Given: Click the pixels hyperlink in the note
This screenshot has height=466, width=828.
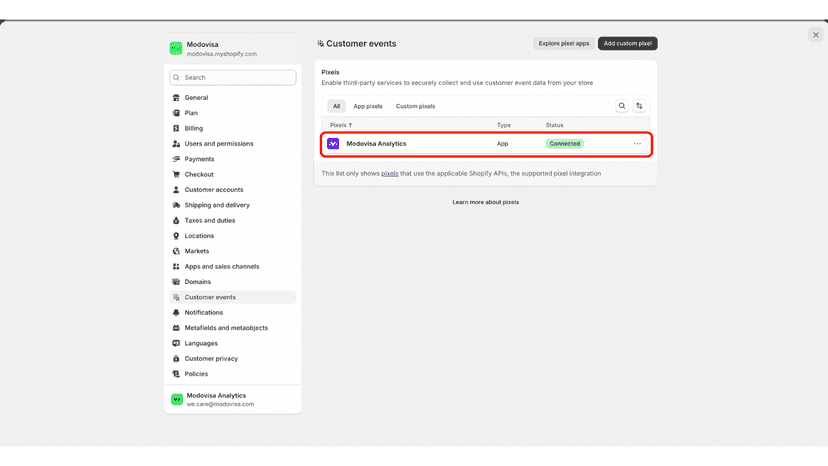Looking at the screenshot, I should point(390,173).
